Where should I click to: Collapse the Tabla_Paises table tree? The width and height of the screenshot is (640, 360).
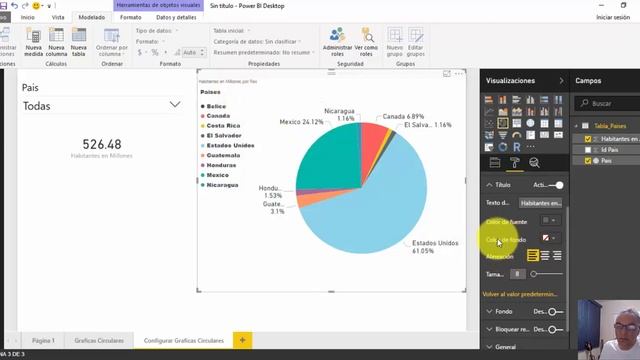576,126
